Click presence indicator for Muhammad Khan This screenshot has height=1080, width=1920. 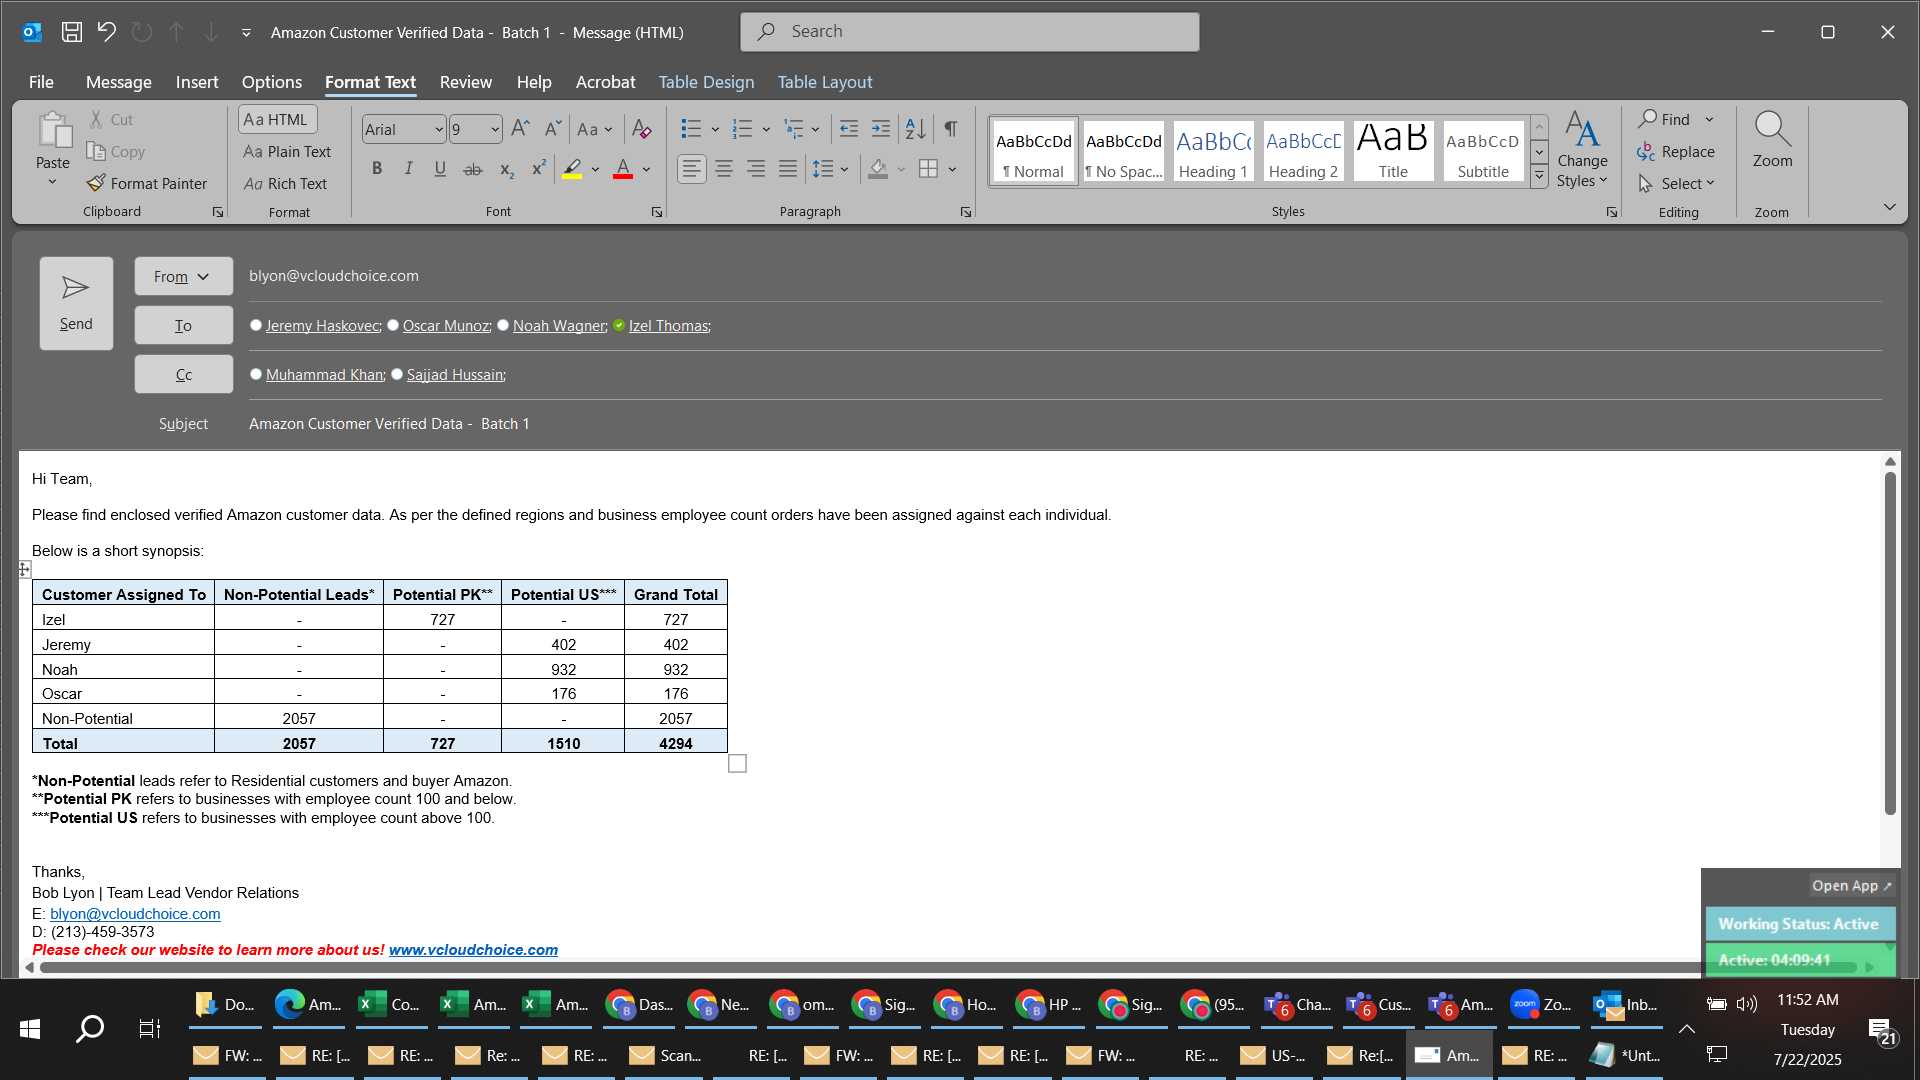click(x=256, y=374)
